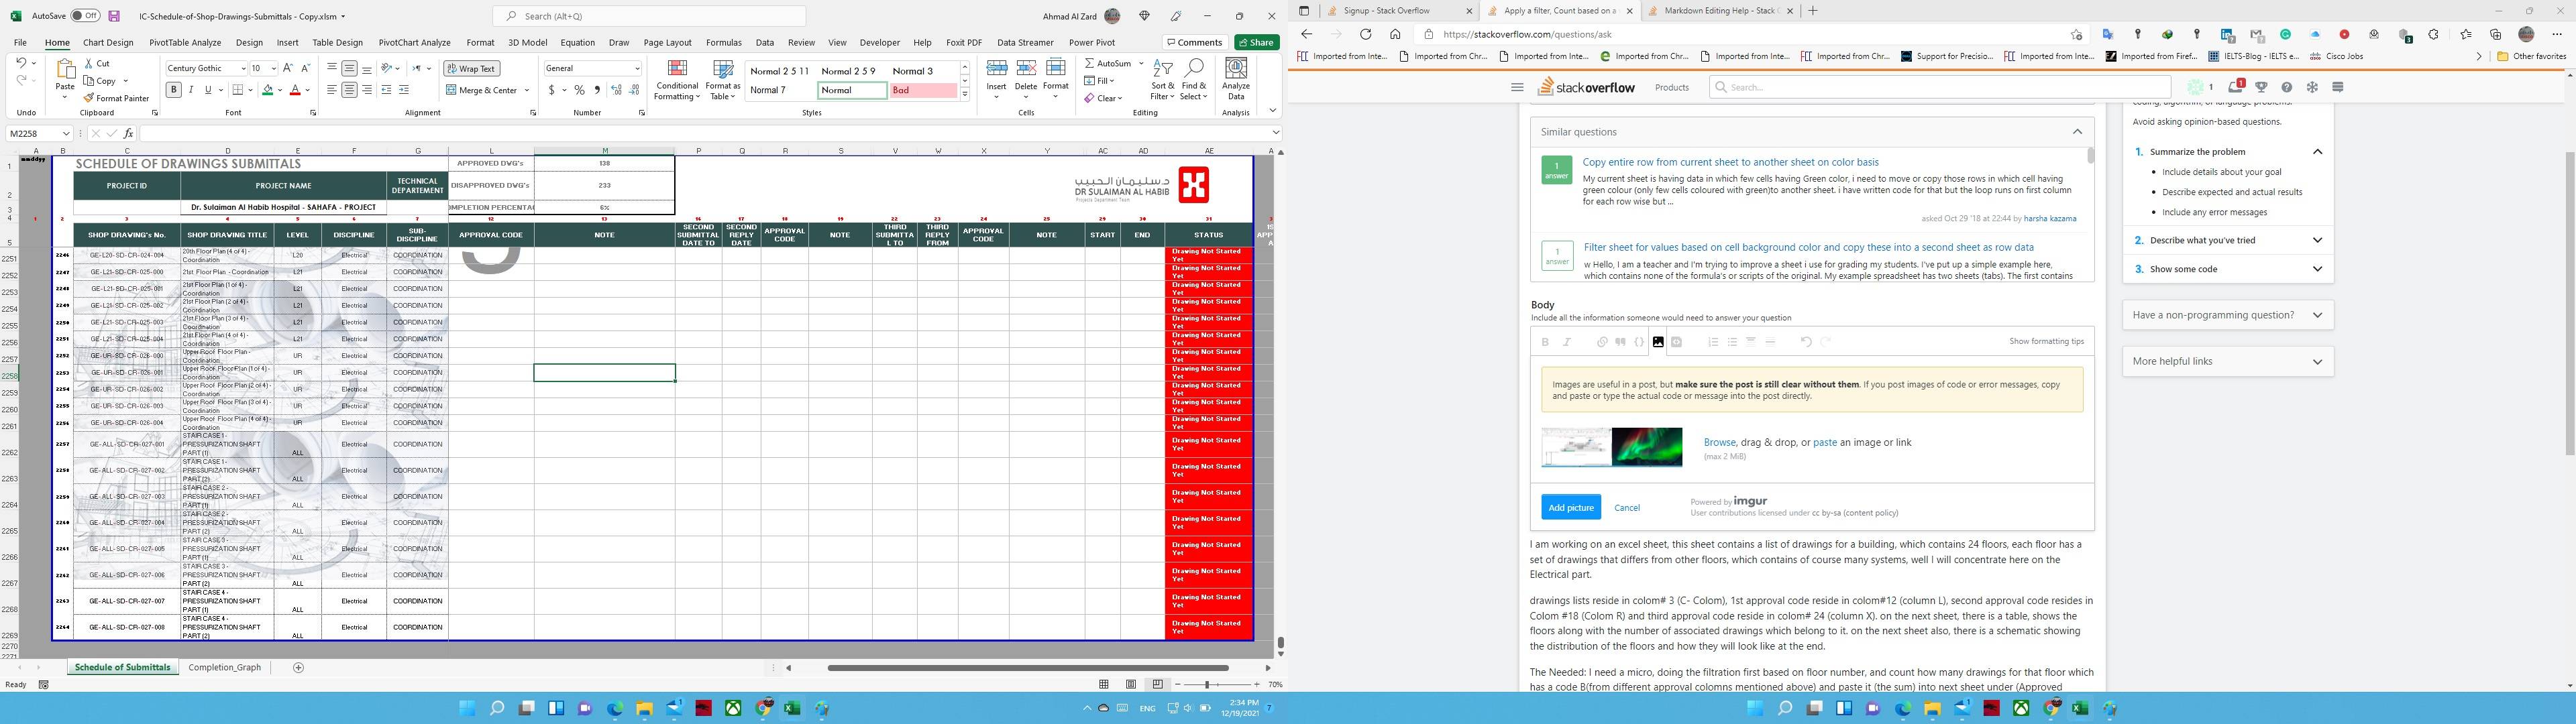The width and height of the screenshot is (2576, 724).
Task: Click the Comments button in Excel
Action: coord(1195,42)
